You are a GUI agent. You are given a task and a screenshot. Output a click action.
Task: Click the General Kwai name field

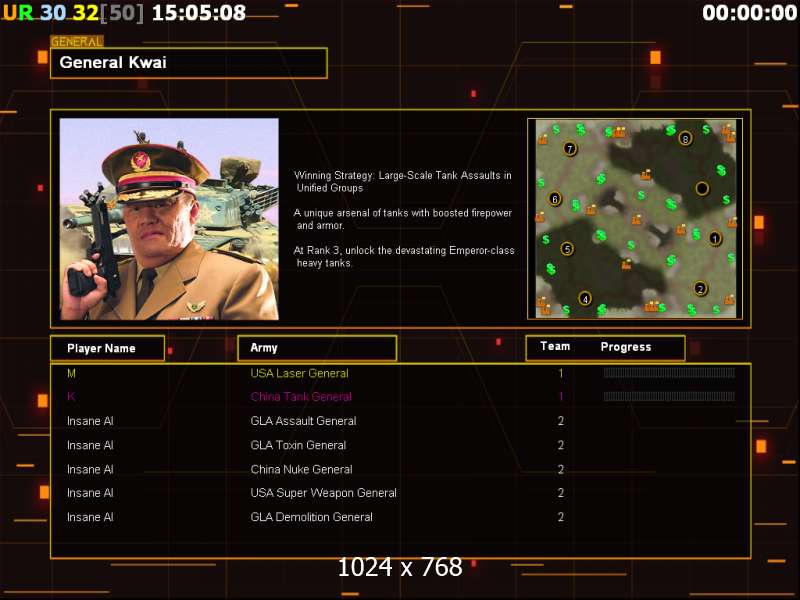(189, 63)
